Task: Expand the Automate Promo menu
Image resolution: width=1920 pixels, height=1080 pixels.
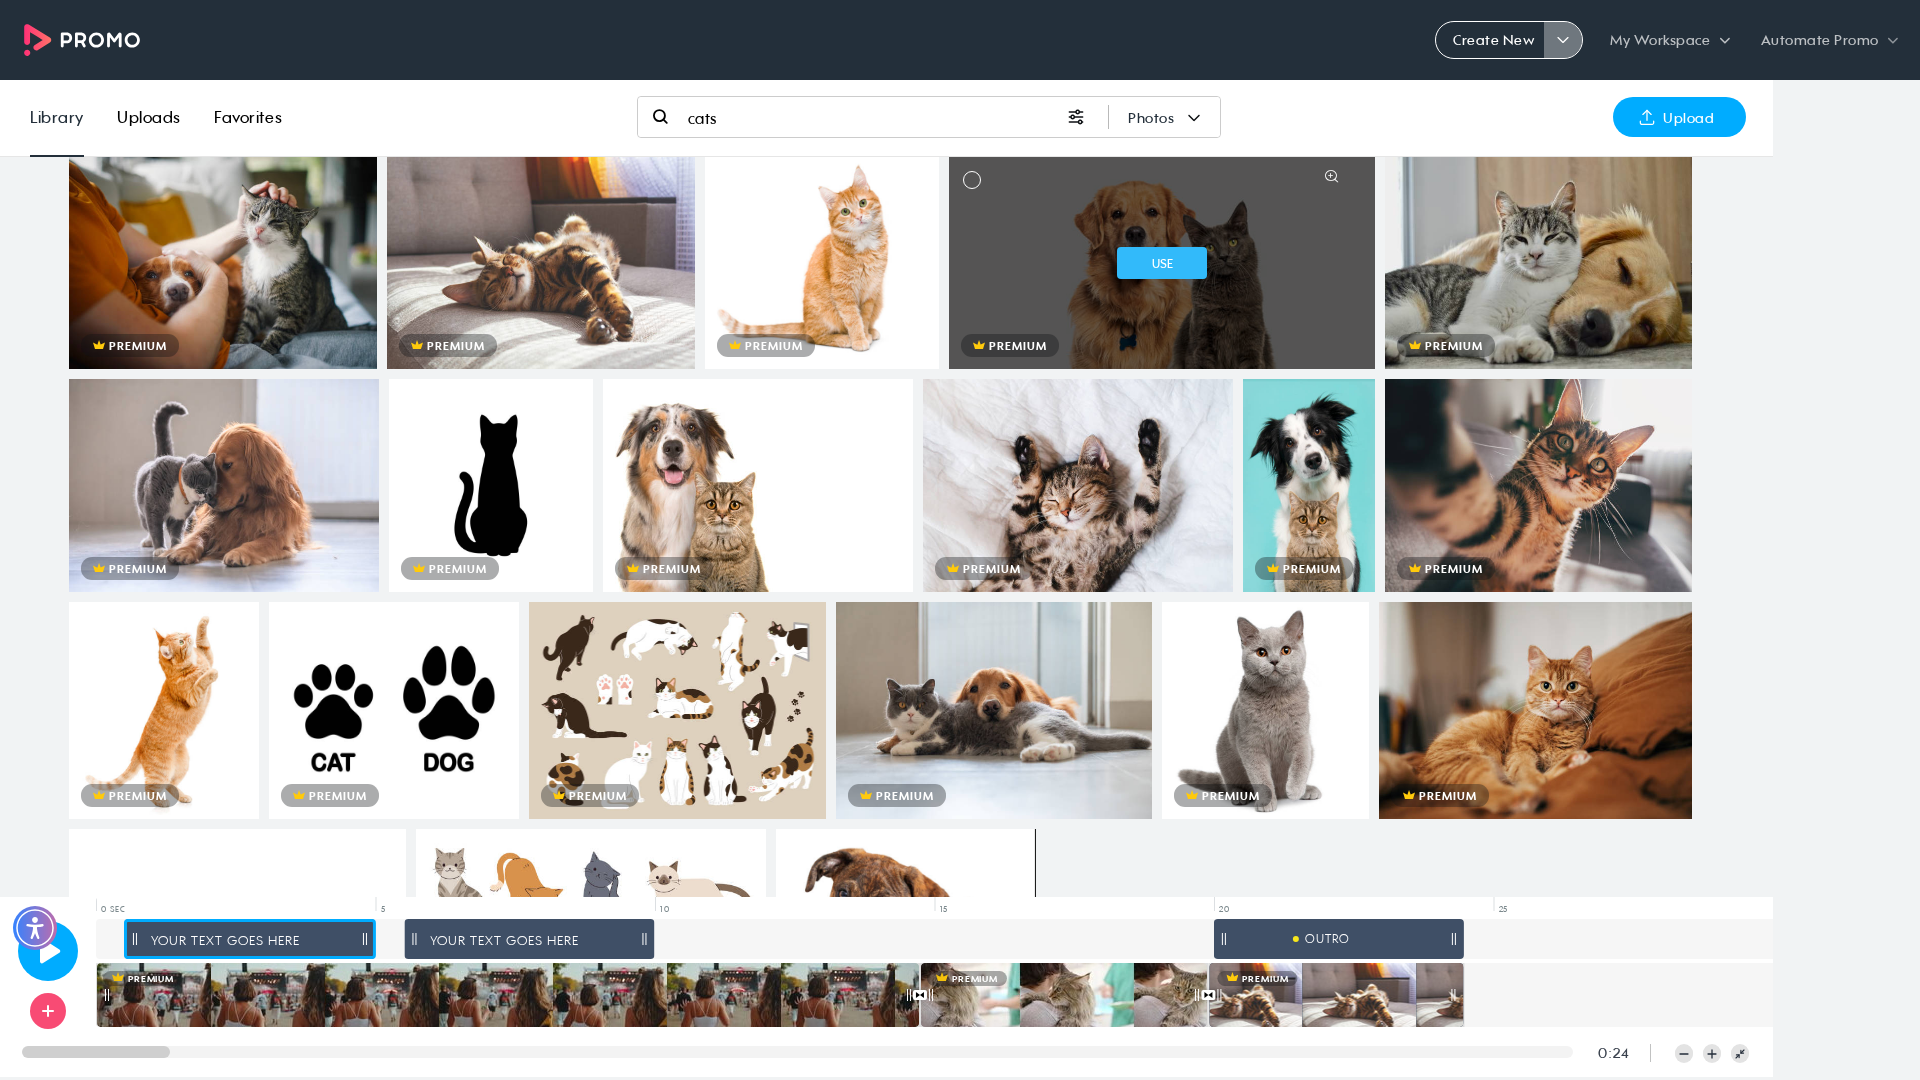Action: tap(1829, 40)
